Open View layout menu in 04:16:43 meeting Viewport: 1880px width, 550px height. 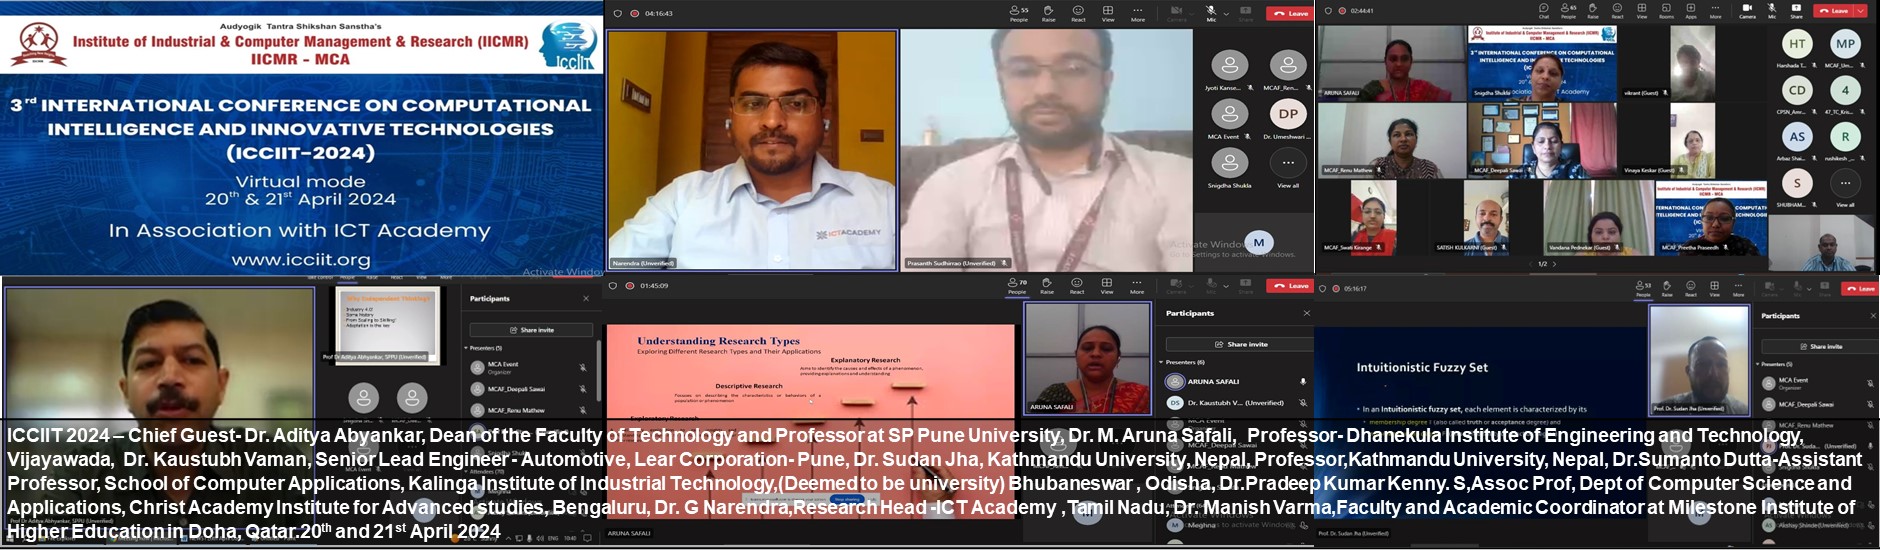(x=1108, y=13)
